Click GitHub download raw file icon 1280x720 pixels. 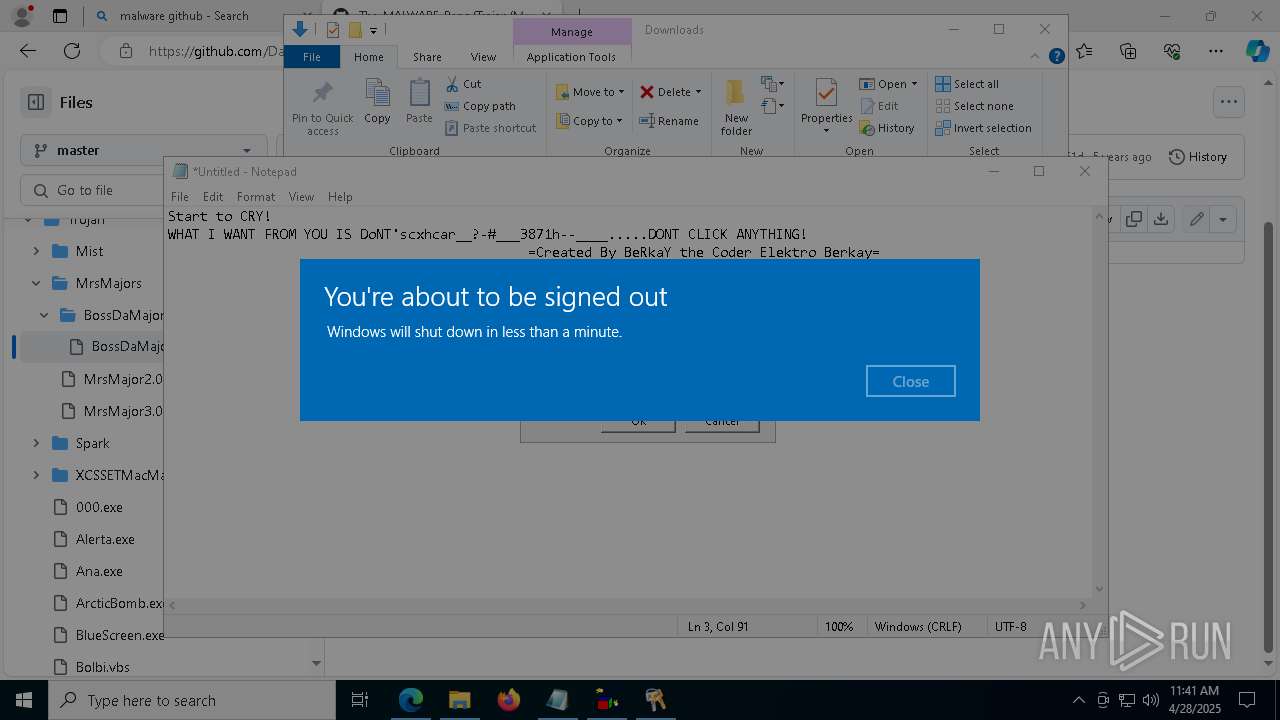1160,219
